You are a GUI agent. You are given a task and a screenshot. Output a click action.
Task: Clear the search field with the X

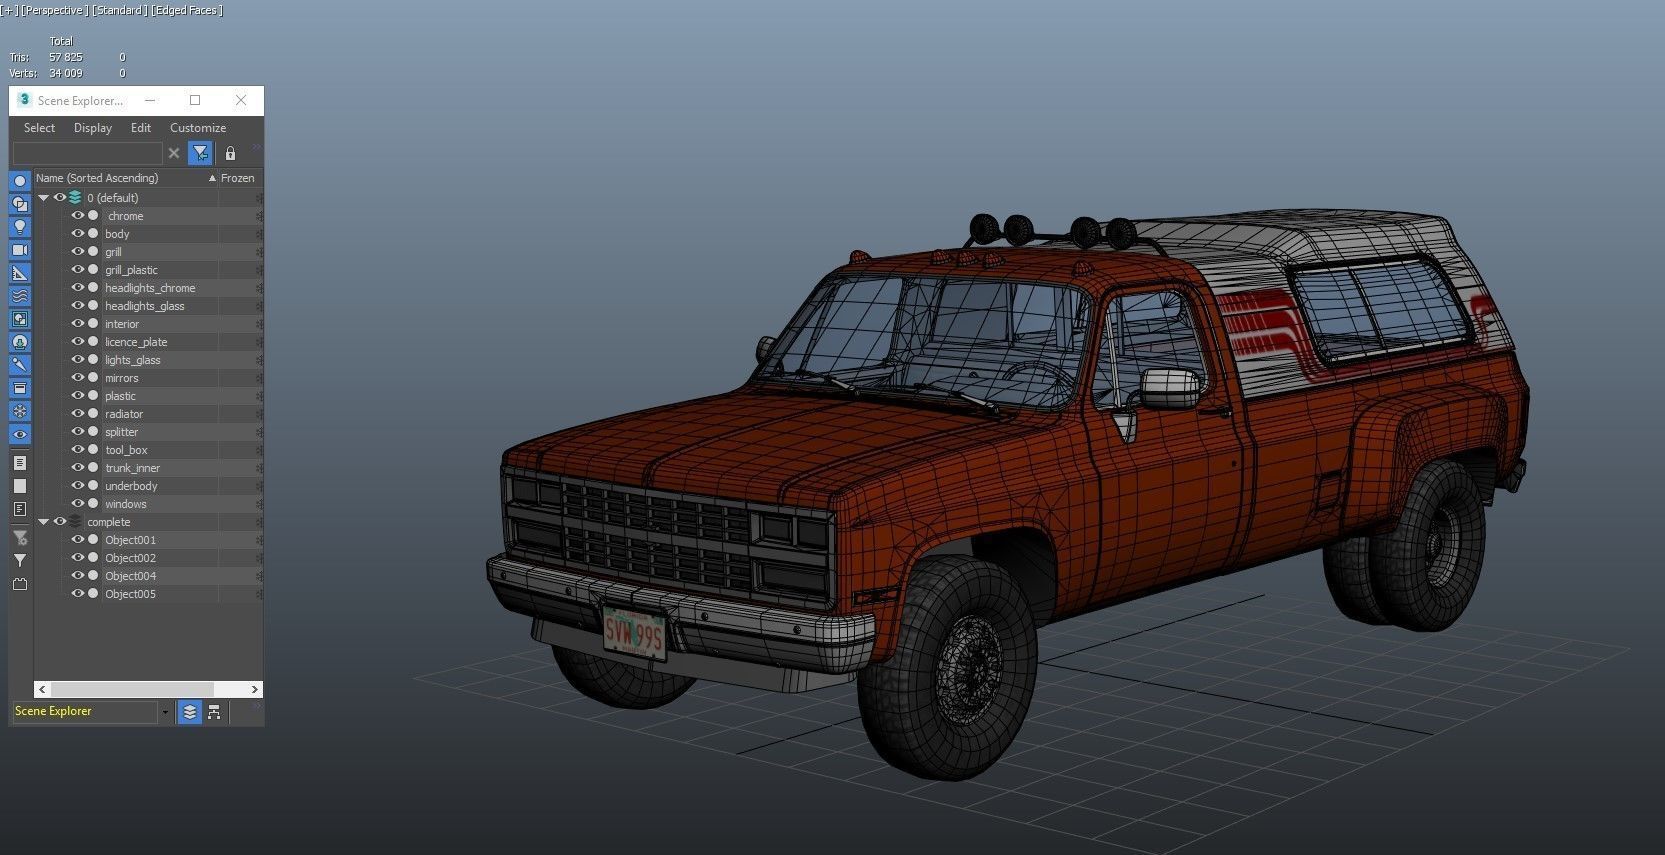(174, 153)
